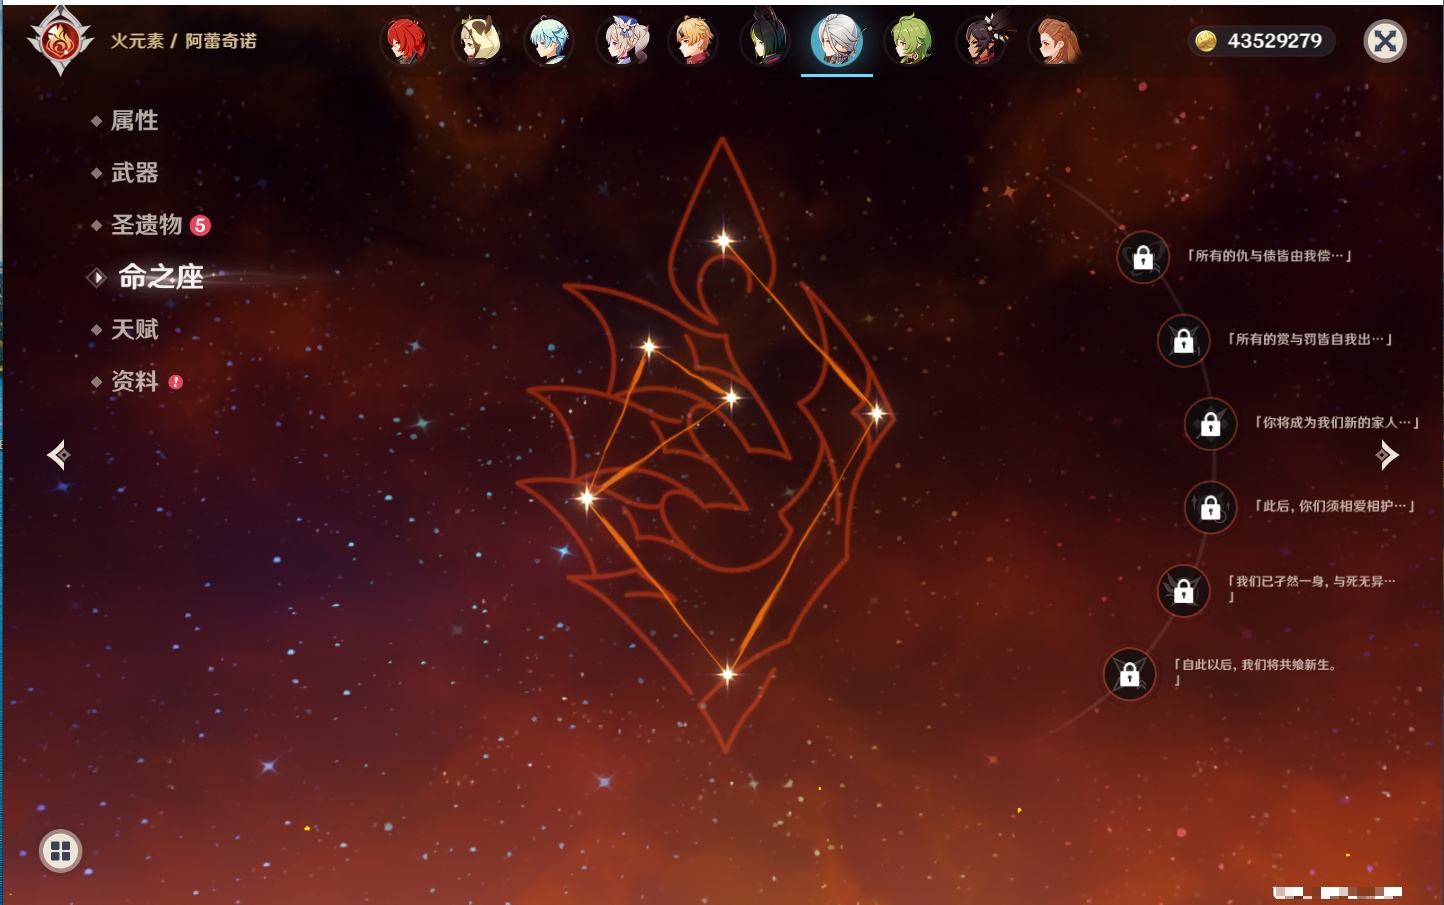The image size is (1444, 905).
Task: Go to next character with right arrow
Action: (x=1387, y=455)
